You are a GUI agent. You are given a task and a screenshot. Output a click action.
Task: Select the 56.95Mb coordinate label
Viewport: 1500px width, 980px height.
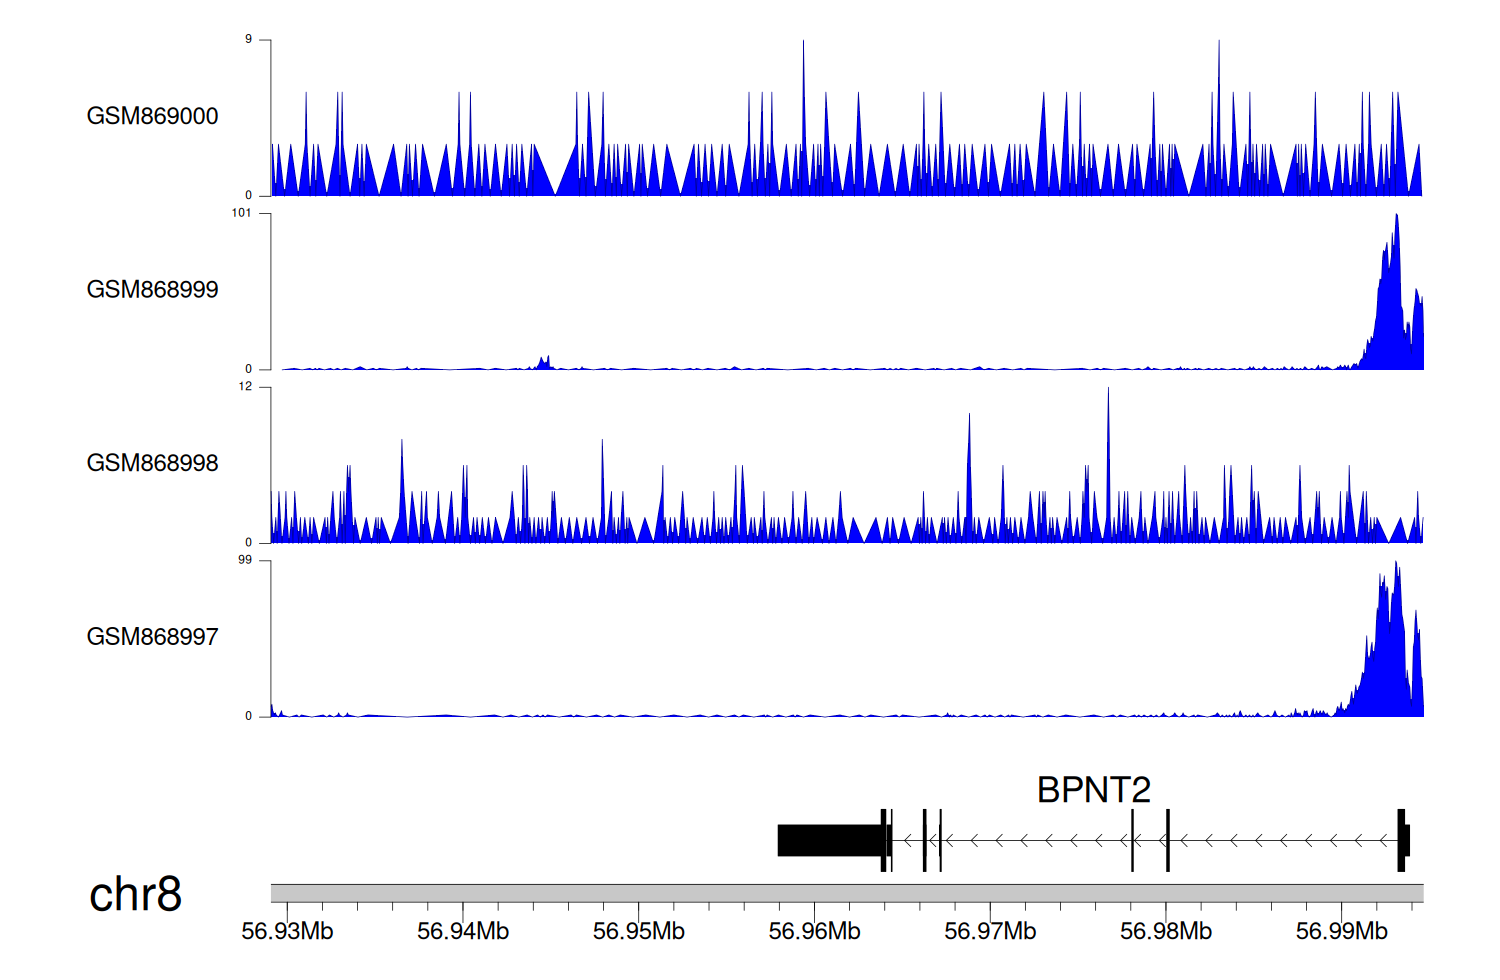638,931
